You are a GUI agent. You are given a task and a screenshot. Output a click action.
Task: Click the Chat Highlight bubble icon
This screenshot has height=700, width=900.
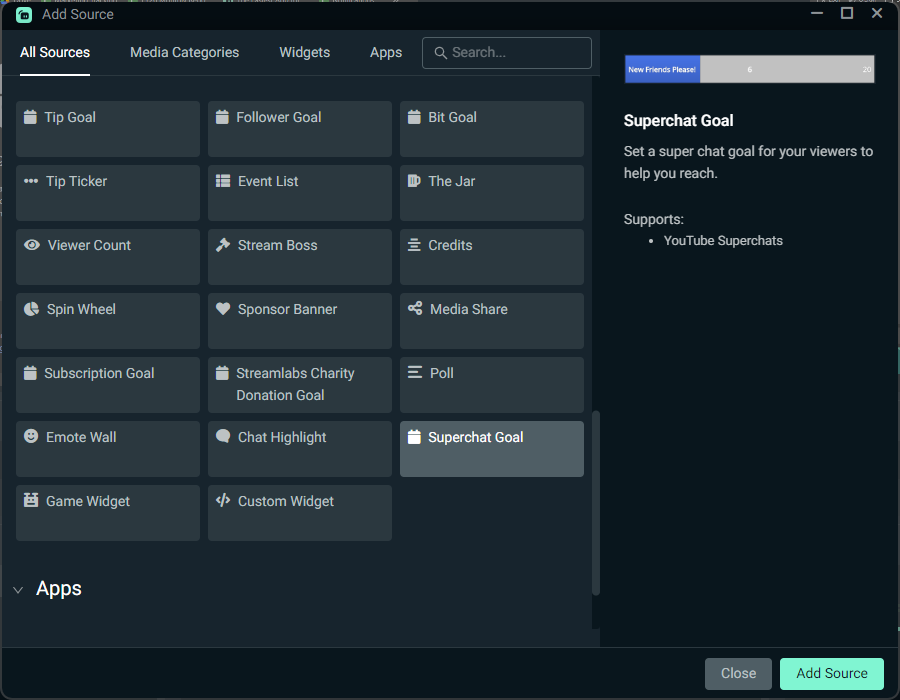(x=223, y=437)
